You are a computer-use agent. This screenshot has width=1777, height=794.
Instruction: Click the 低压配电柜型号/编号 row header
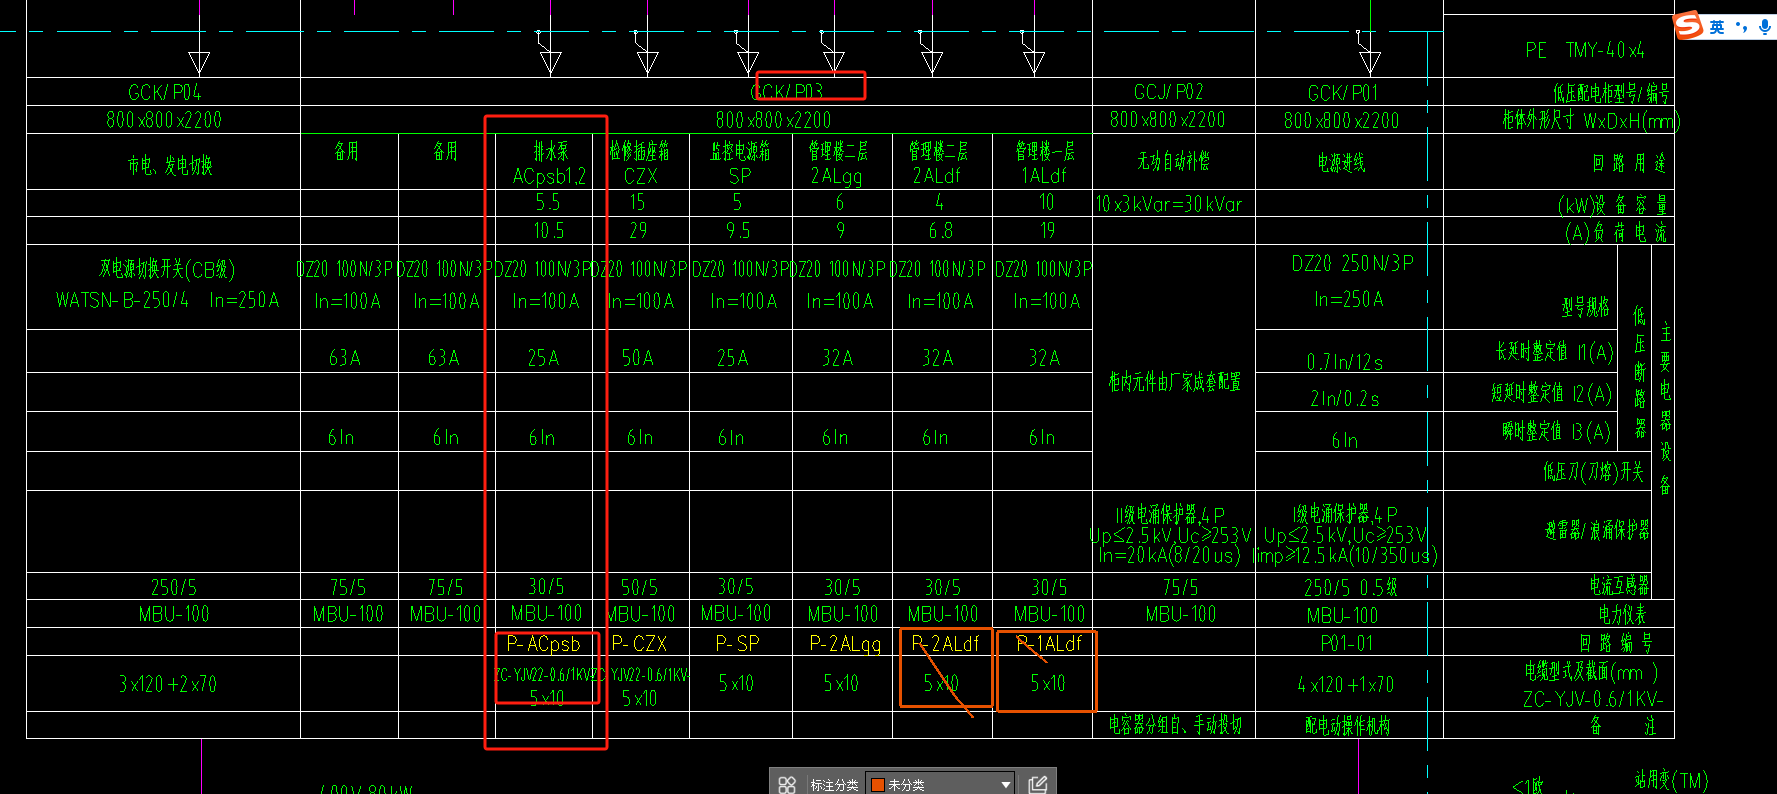1611,93
